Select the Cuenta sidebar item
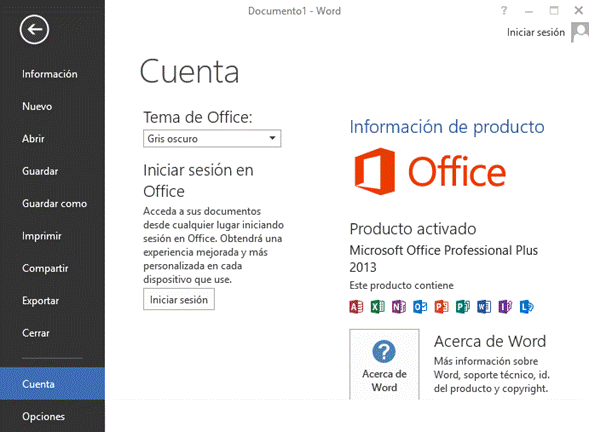Image resolution: width=589 pixels, height=432 pixels. tap(53, 384)
